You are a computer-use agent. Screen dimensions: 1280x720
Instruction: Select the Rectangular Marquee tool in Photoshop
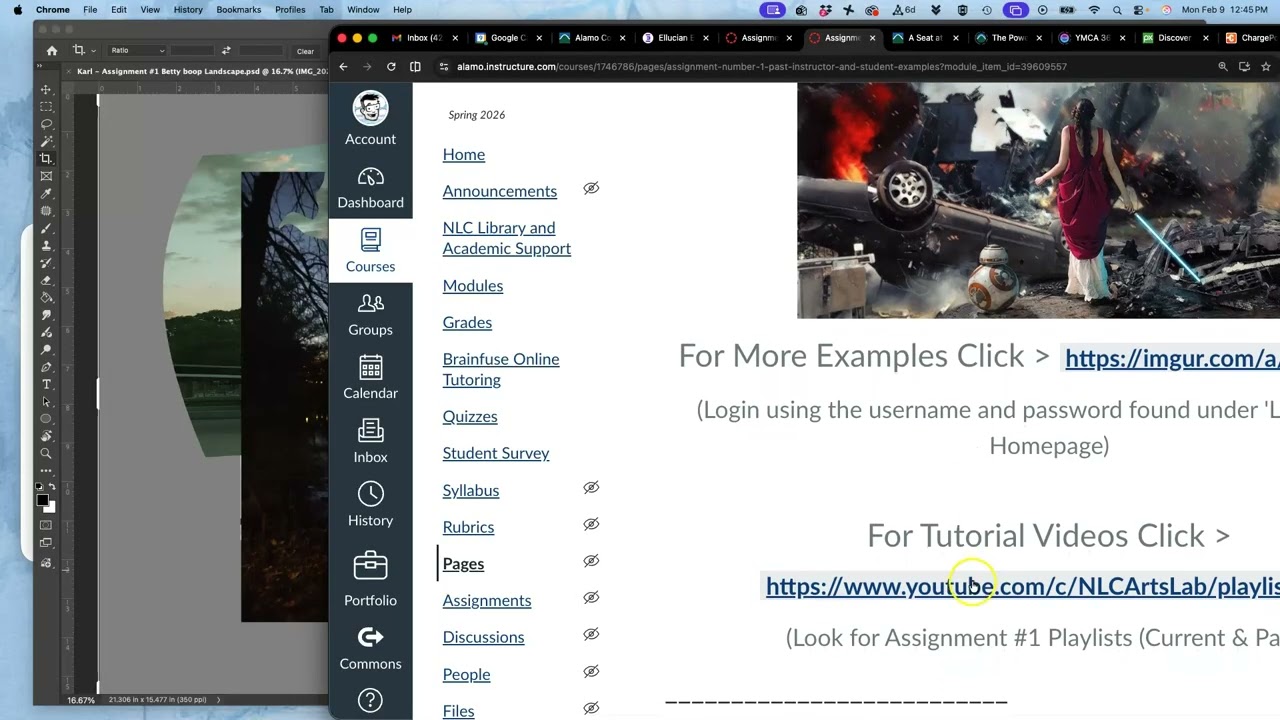46,106
